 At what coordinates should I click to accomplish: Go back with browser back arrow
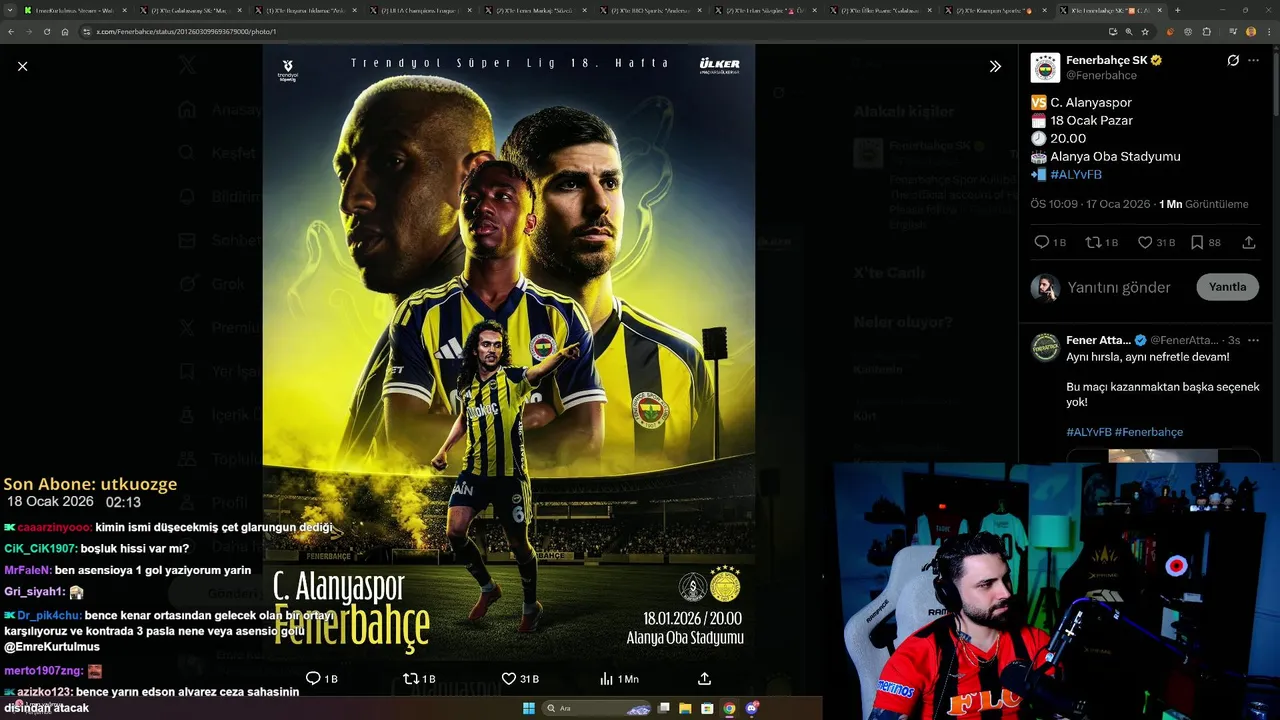point(11,31)
